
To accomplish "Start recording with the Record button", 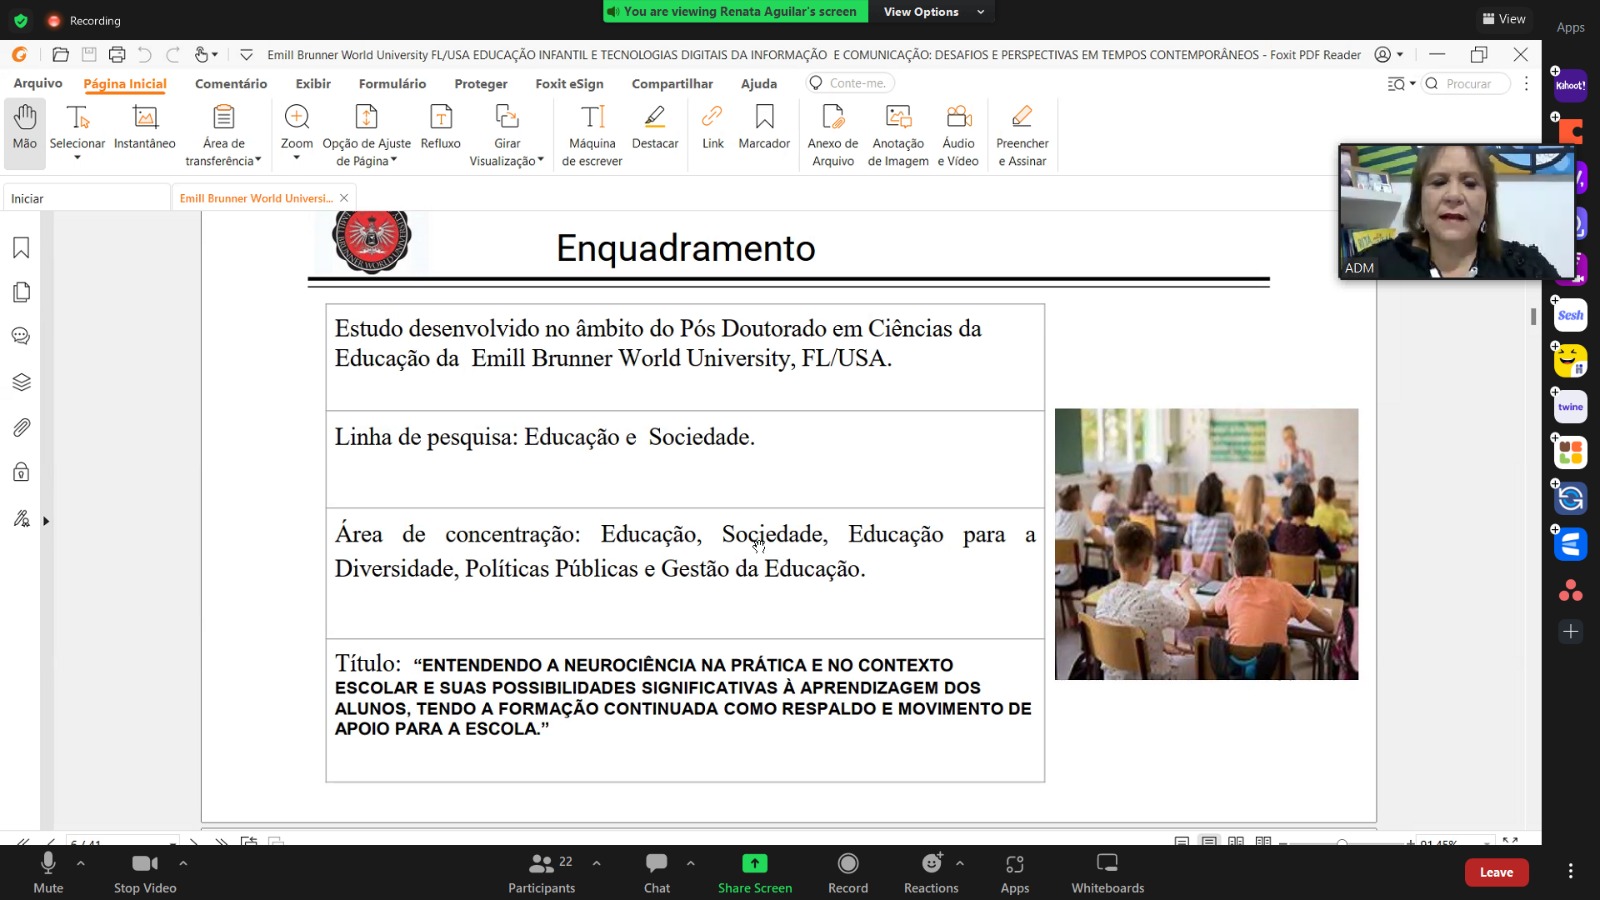I will (848, 872).
